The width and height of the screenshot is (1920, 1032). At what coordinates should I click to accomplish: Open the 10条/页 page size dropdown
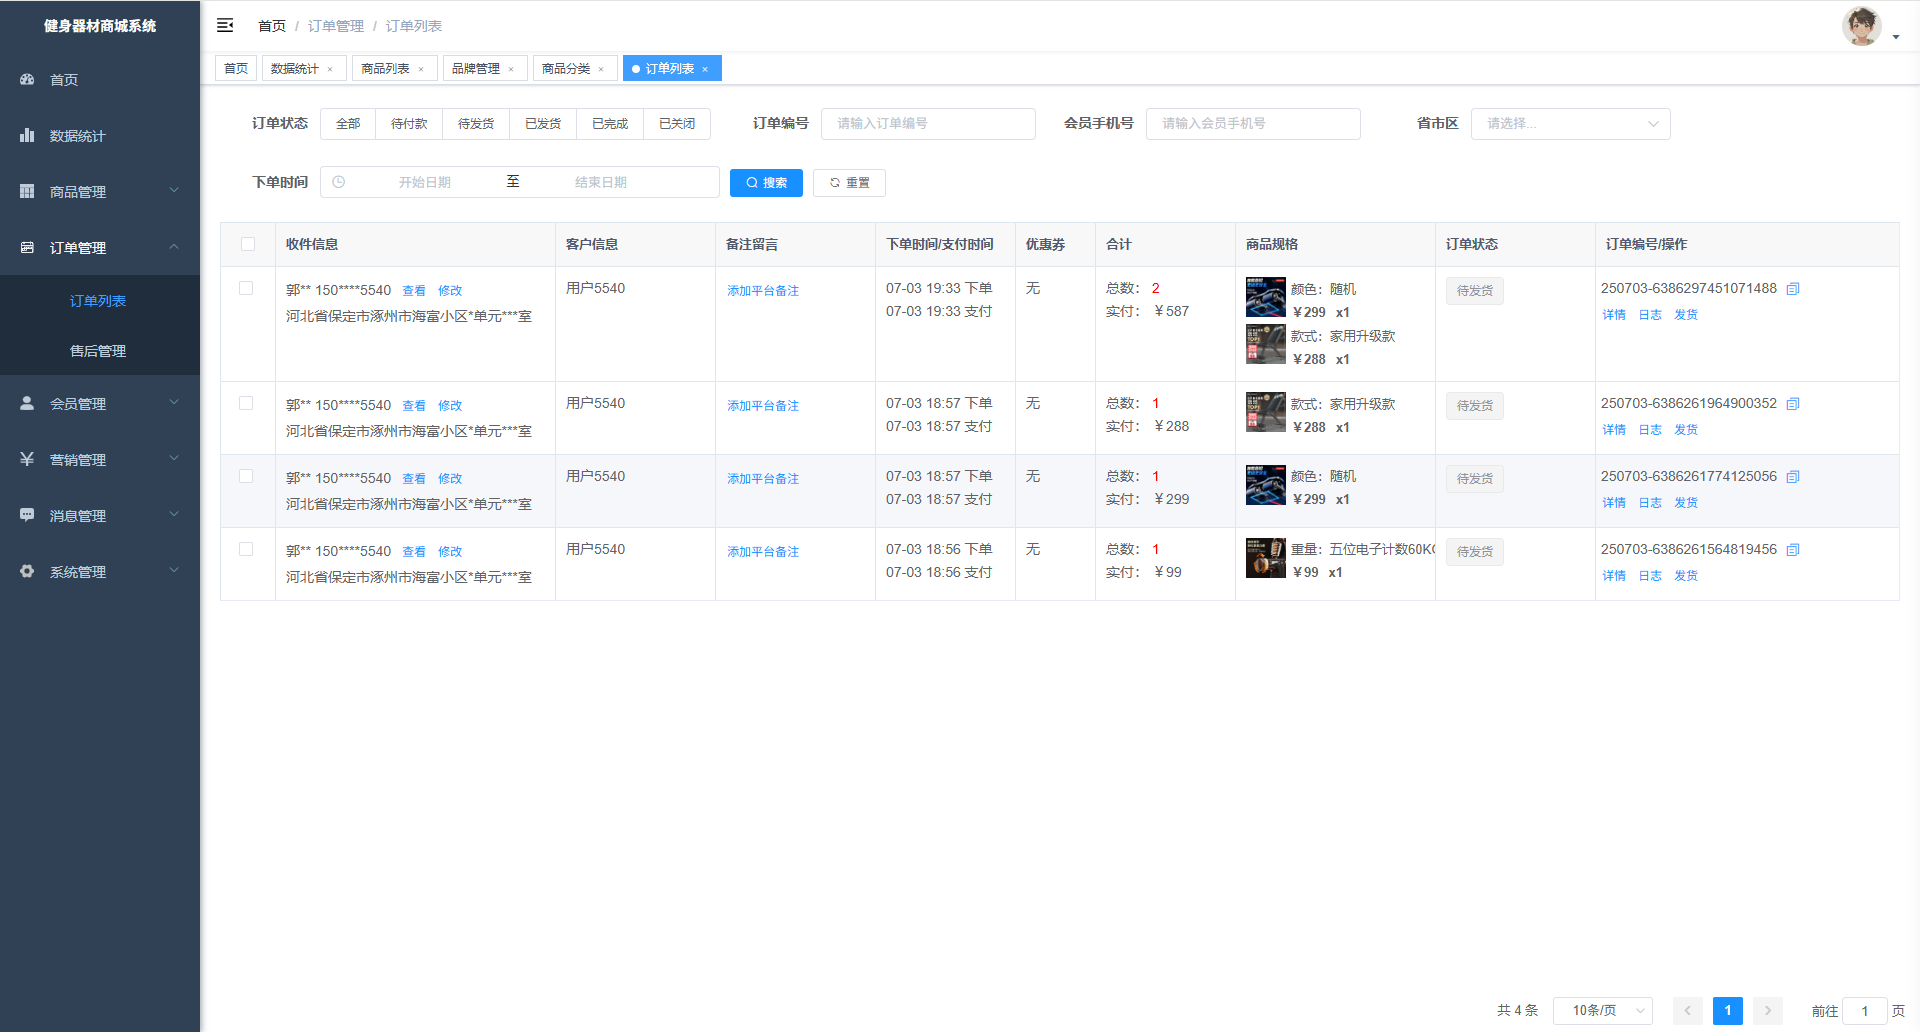[1602, 1011]
